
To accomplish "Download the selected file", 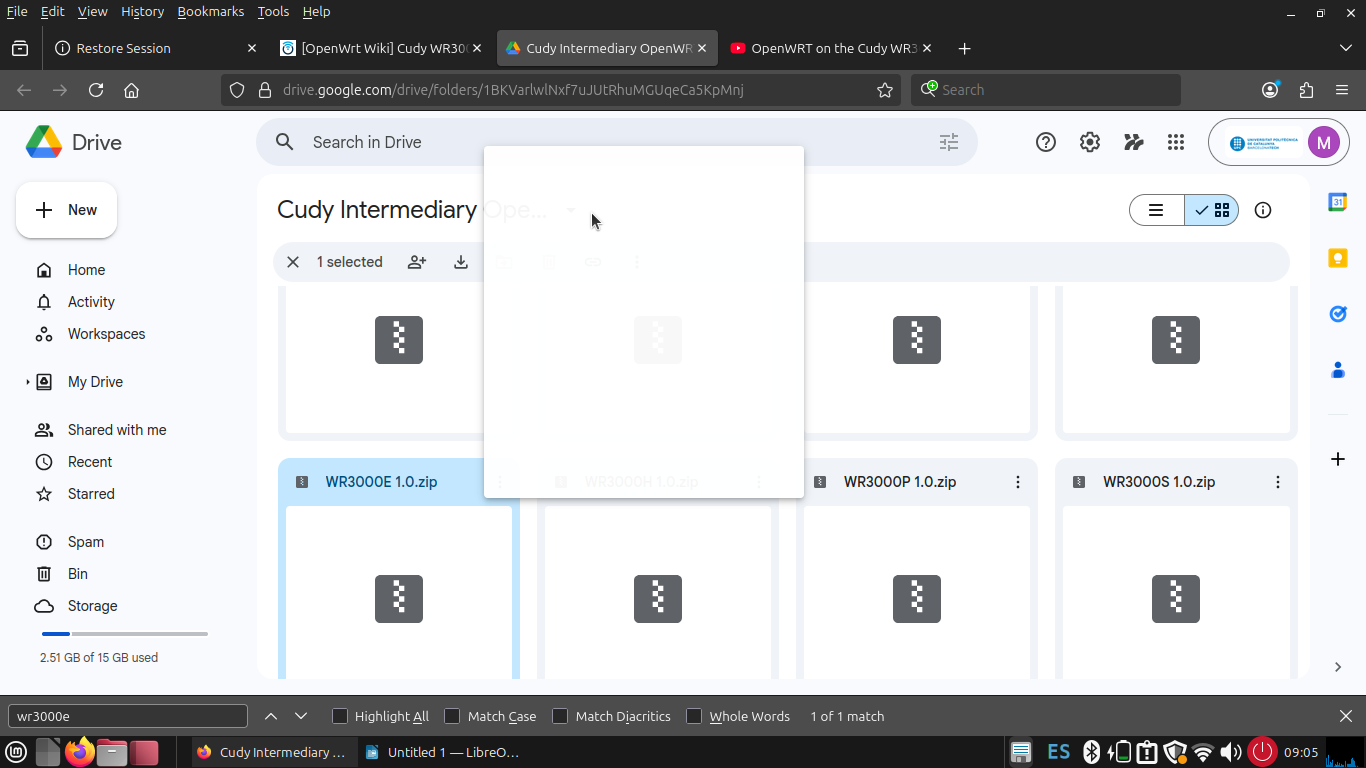I will pos(461,262).
